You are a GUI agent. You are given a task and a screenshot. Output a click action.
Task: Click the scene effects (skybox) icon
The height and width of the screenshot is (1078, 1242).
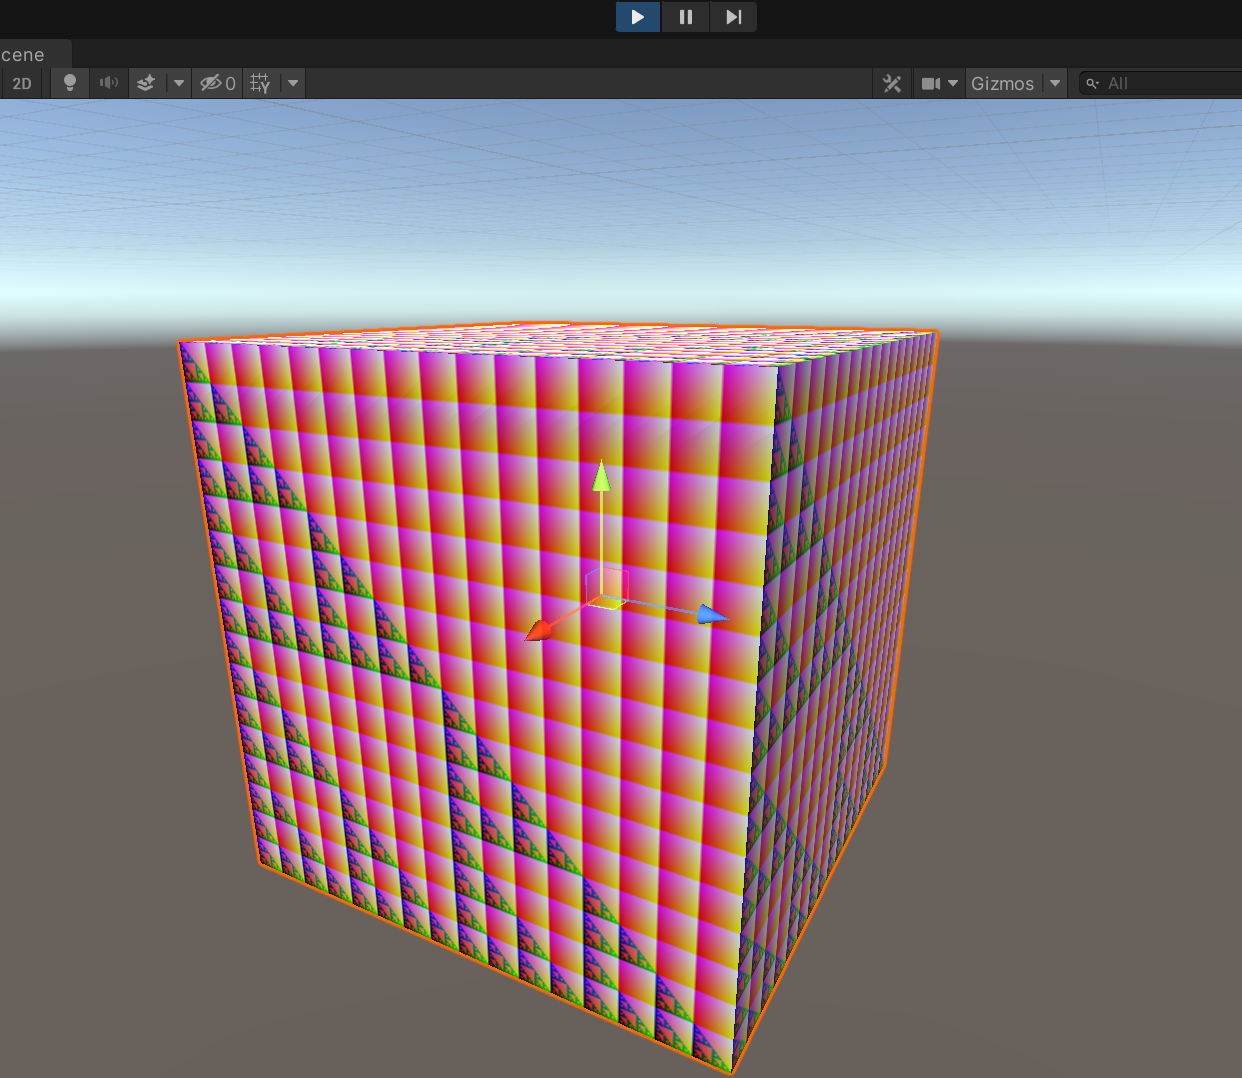[x=146, y=83]
